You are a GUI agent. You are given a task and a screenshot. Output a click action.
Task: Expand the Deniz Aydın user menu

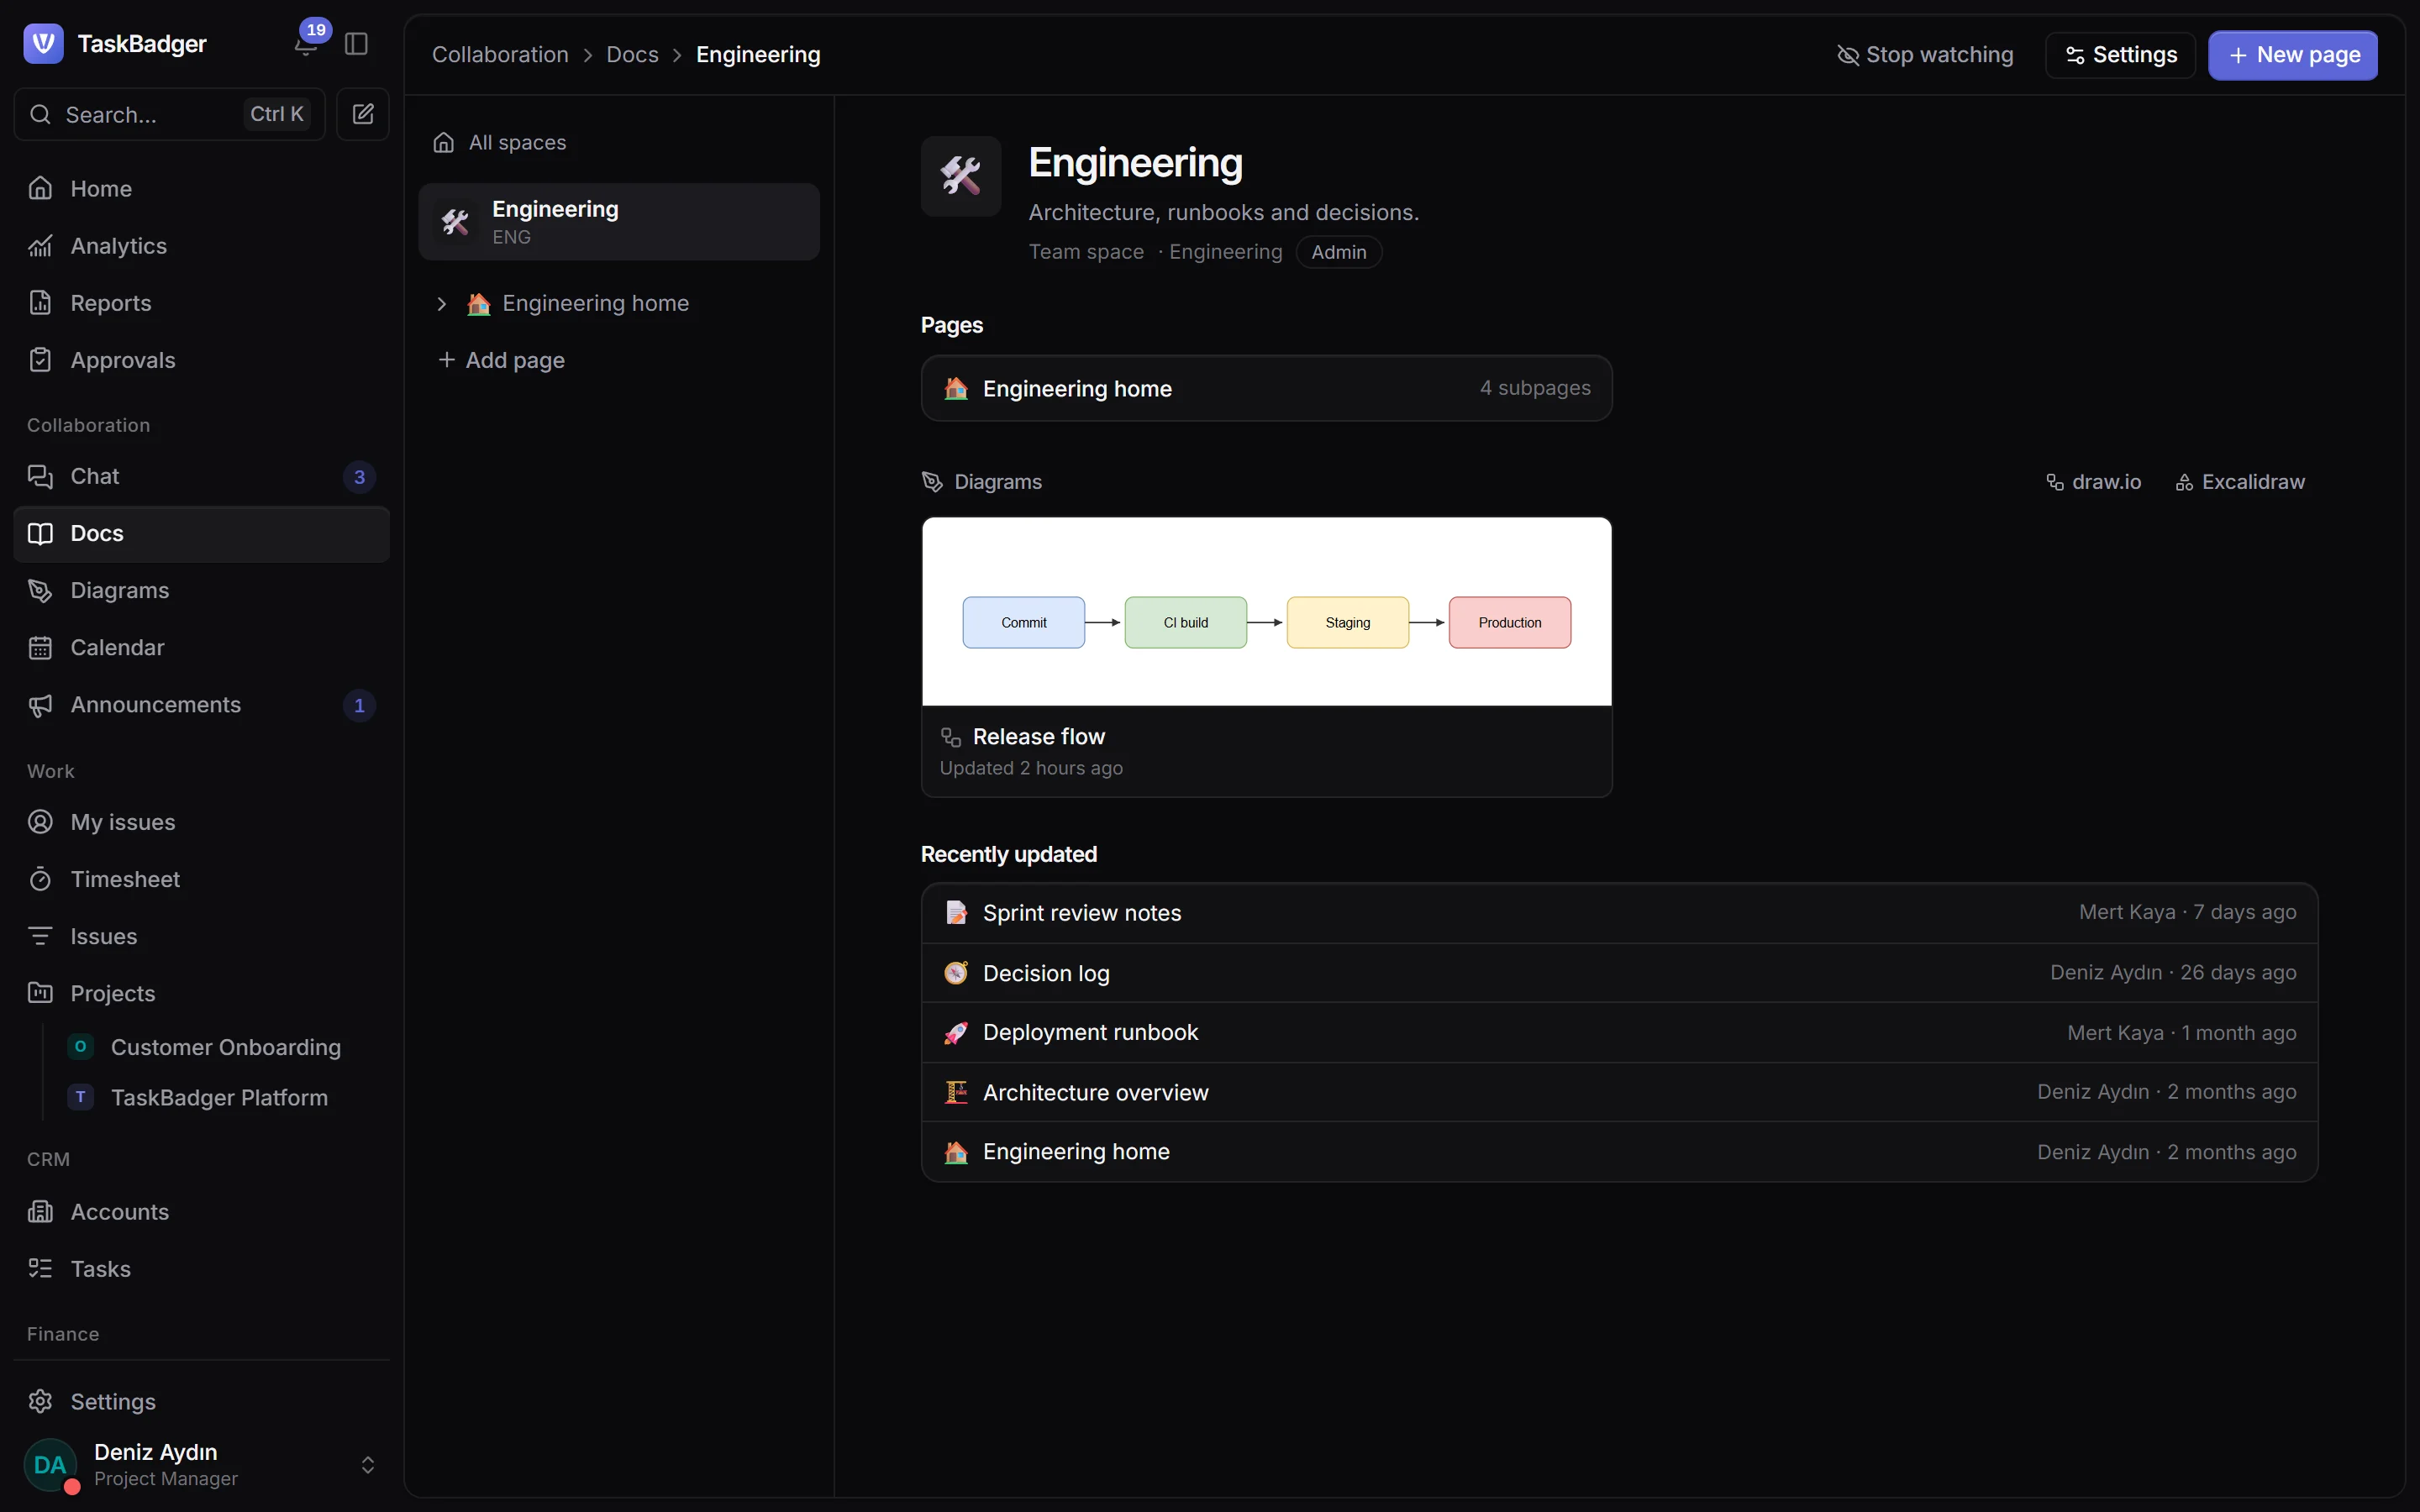(201, 1465)
